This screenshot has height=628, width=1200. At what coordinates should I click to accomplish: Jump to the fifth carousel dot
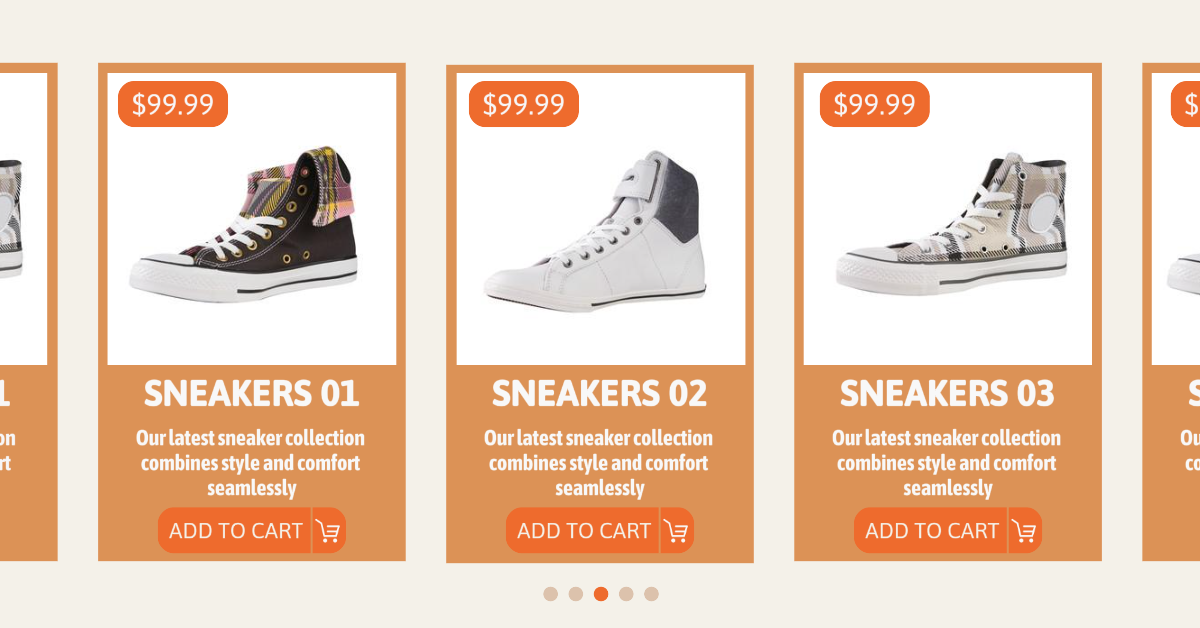point(651,594)
